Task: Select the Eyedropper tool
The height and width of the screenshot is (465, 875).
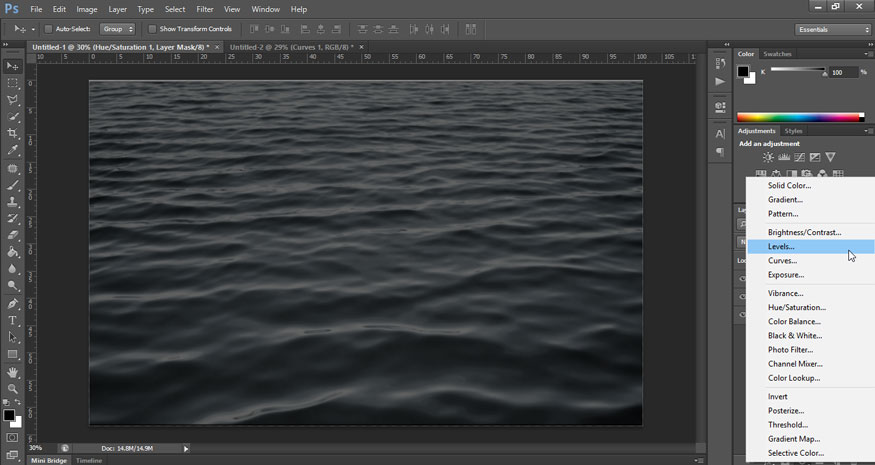Action: [13, 150]
